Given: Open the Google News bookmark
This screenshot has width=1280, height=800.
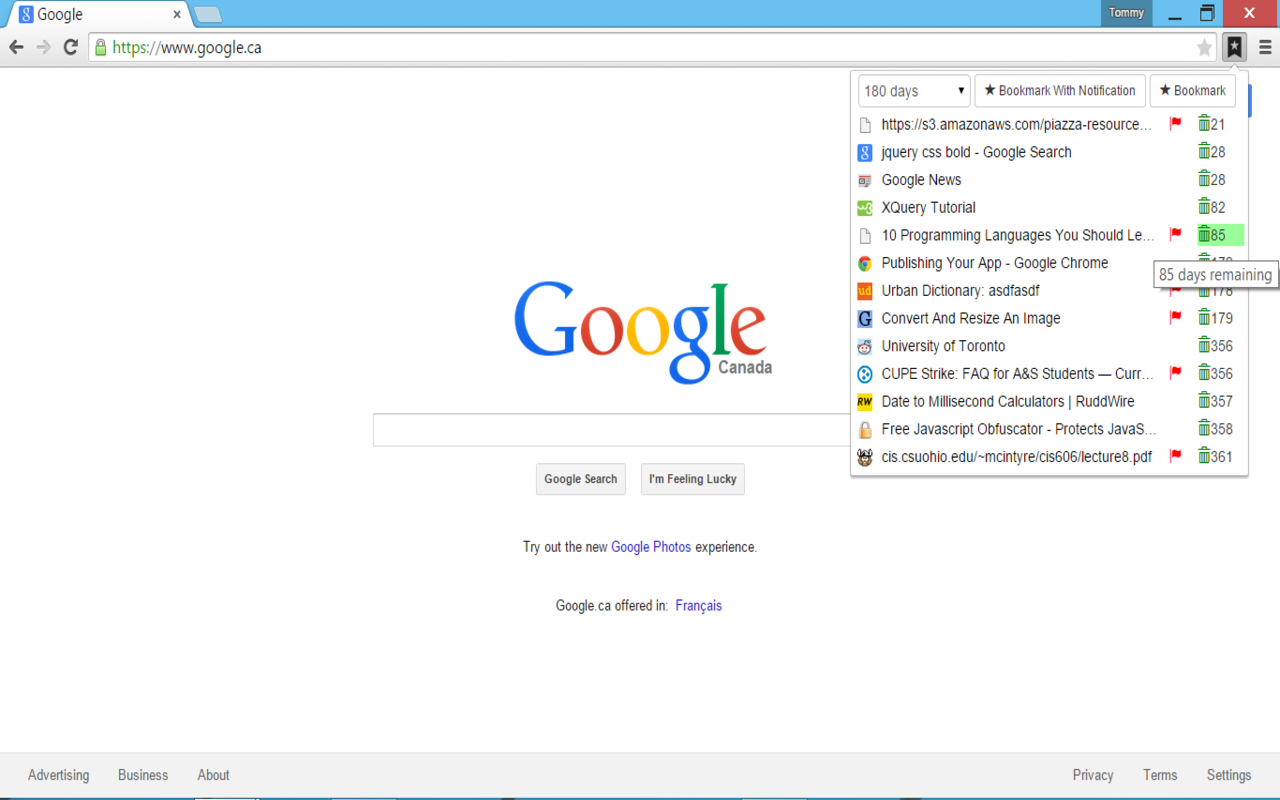Looking at the screenshot, I should click(x=921, y=180).
